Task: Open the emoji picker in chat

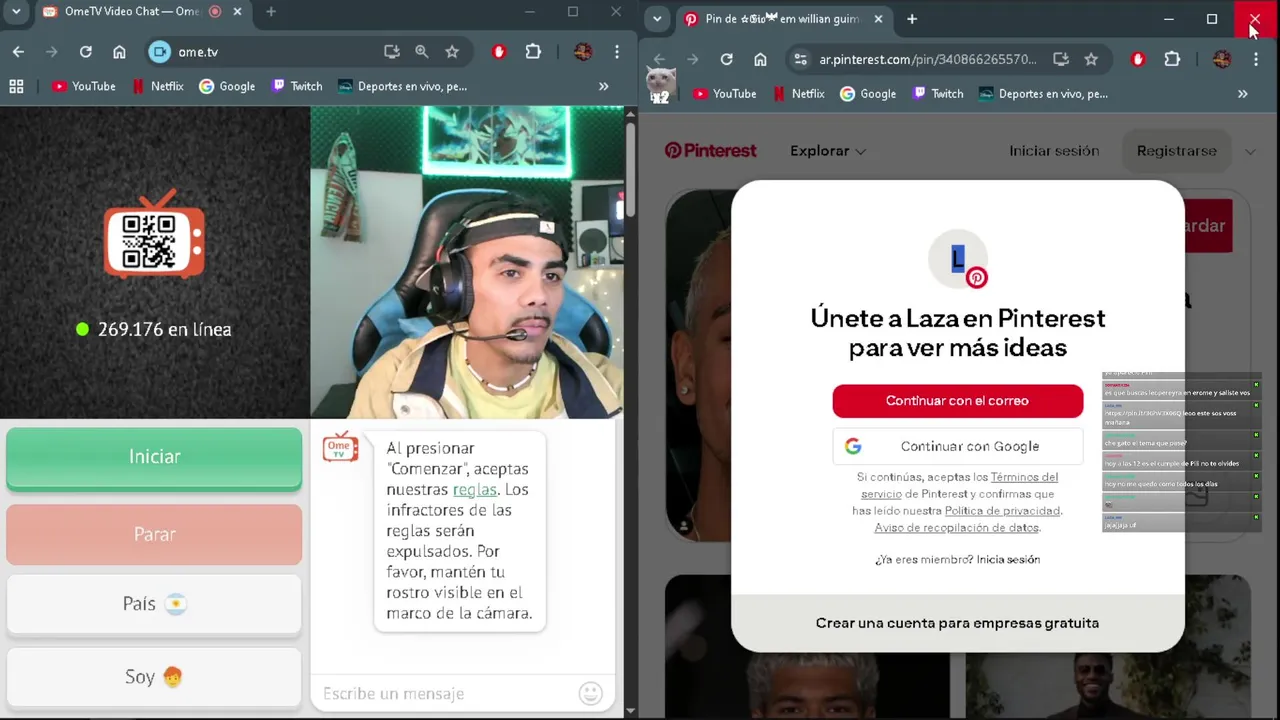Action: [591, 693]
